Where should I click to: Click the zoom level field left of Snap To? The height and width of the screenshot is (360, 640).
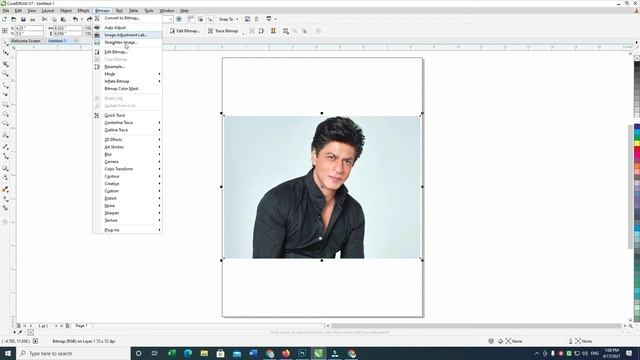(167, 19)
